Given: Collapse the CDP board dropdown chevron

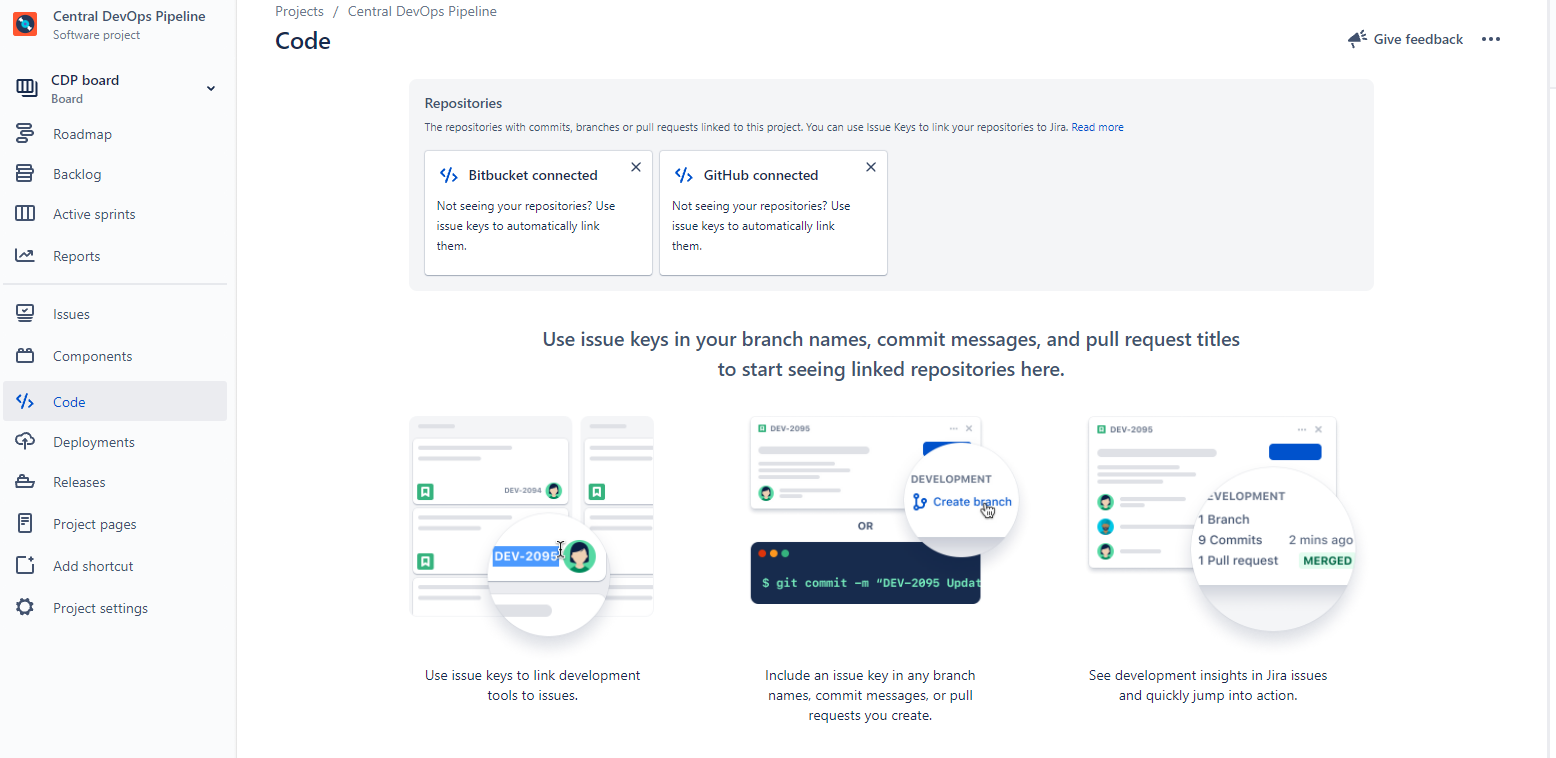Looking at the screenshot, I should [210, 88].
